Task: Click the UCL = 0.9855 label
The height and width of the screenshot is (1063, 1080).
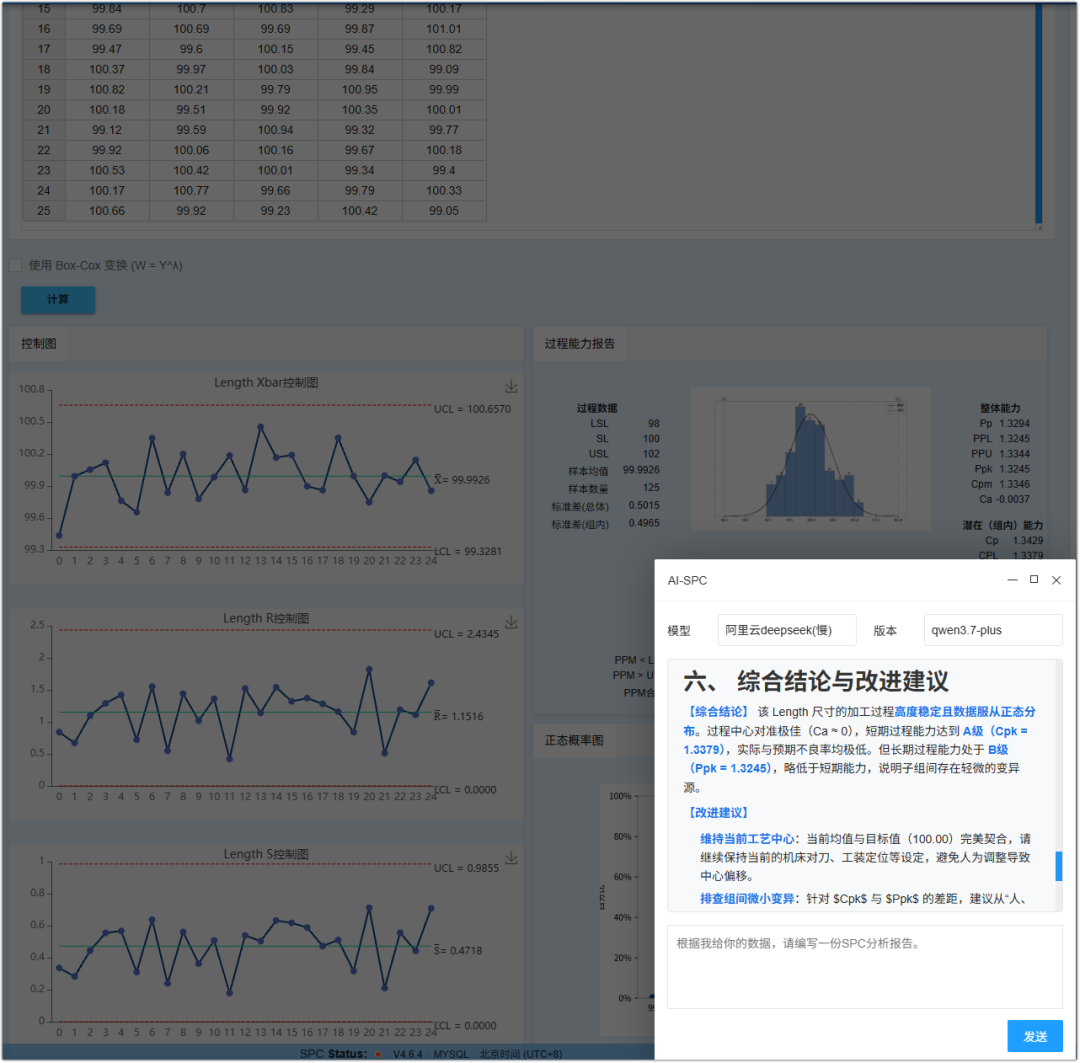Action: pyautogui.click(x=466, y=868)
